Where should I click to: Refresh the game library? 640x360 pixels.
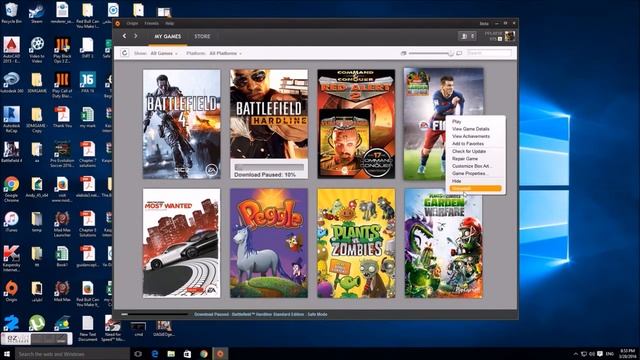click(x=124, y=53)
